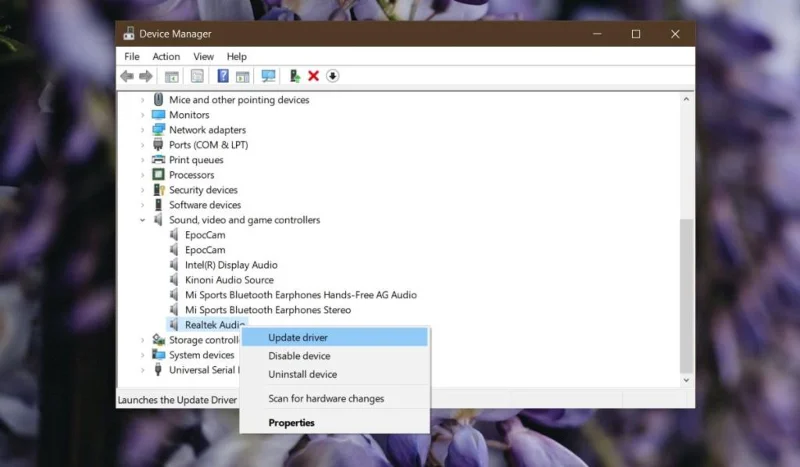The width and height of the screenshot is (800, 467).
Task: Click the Monitors category icon
Action: point(159,115)
